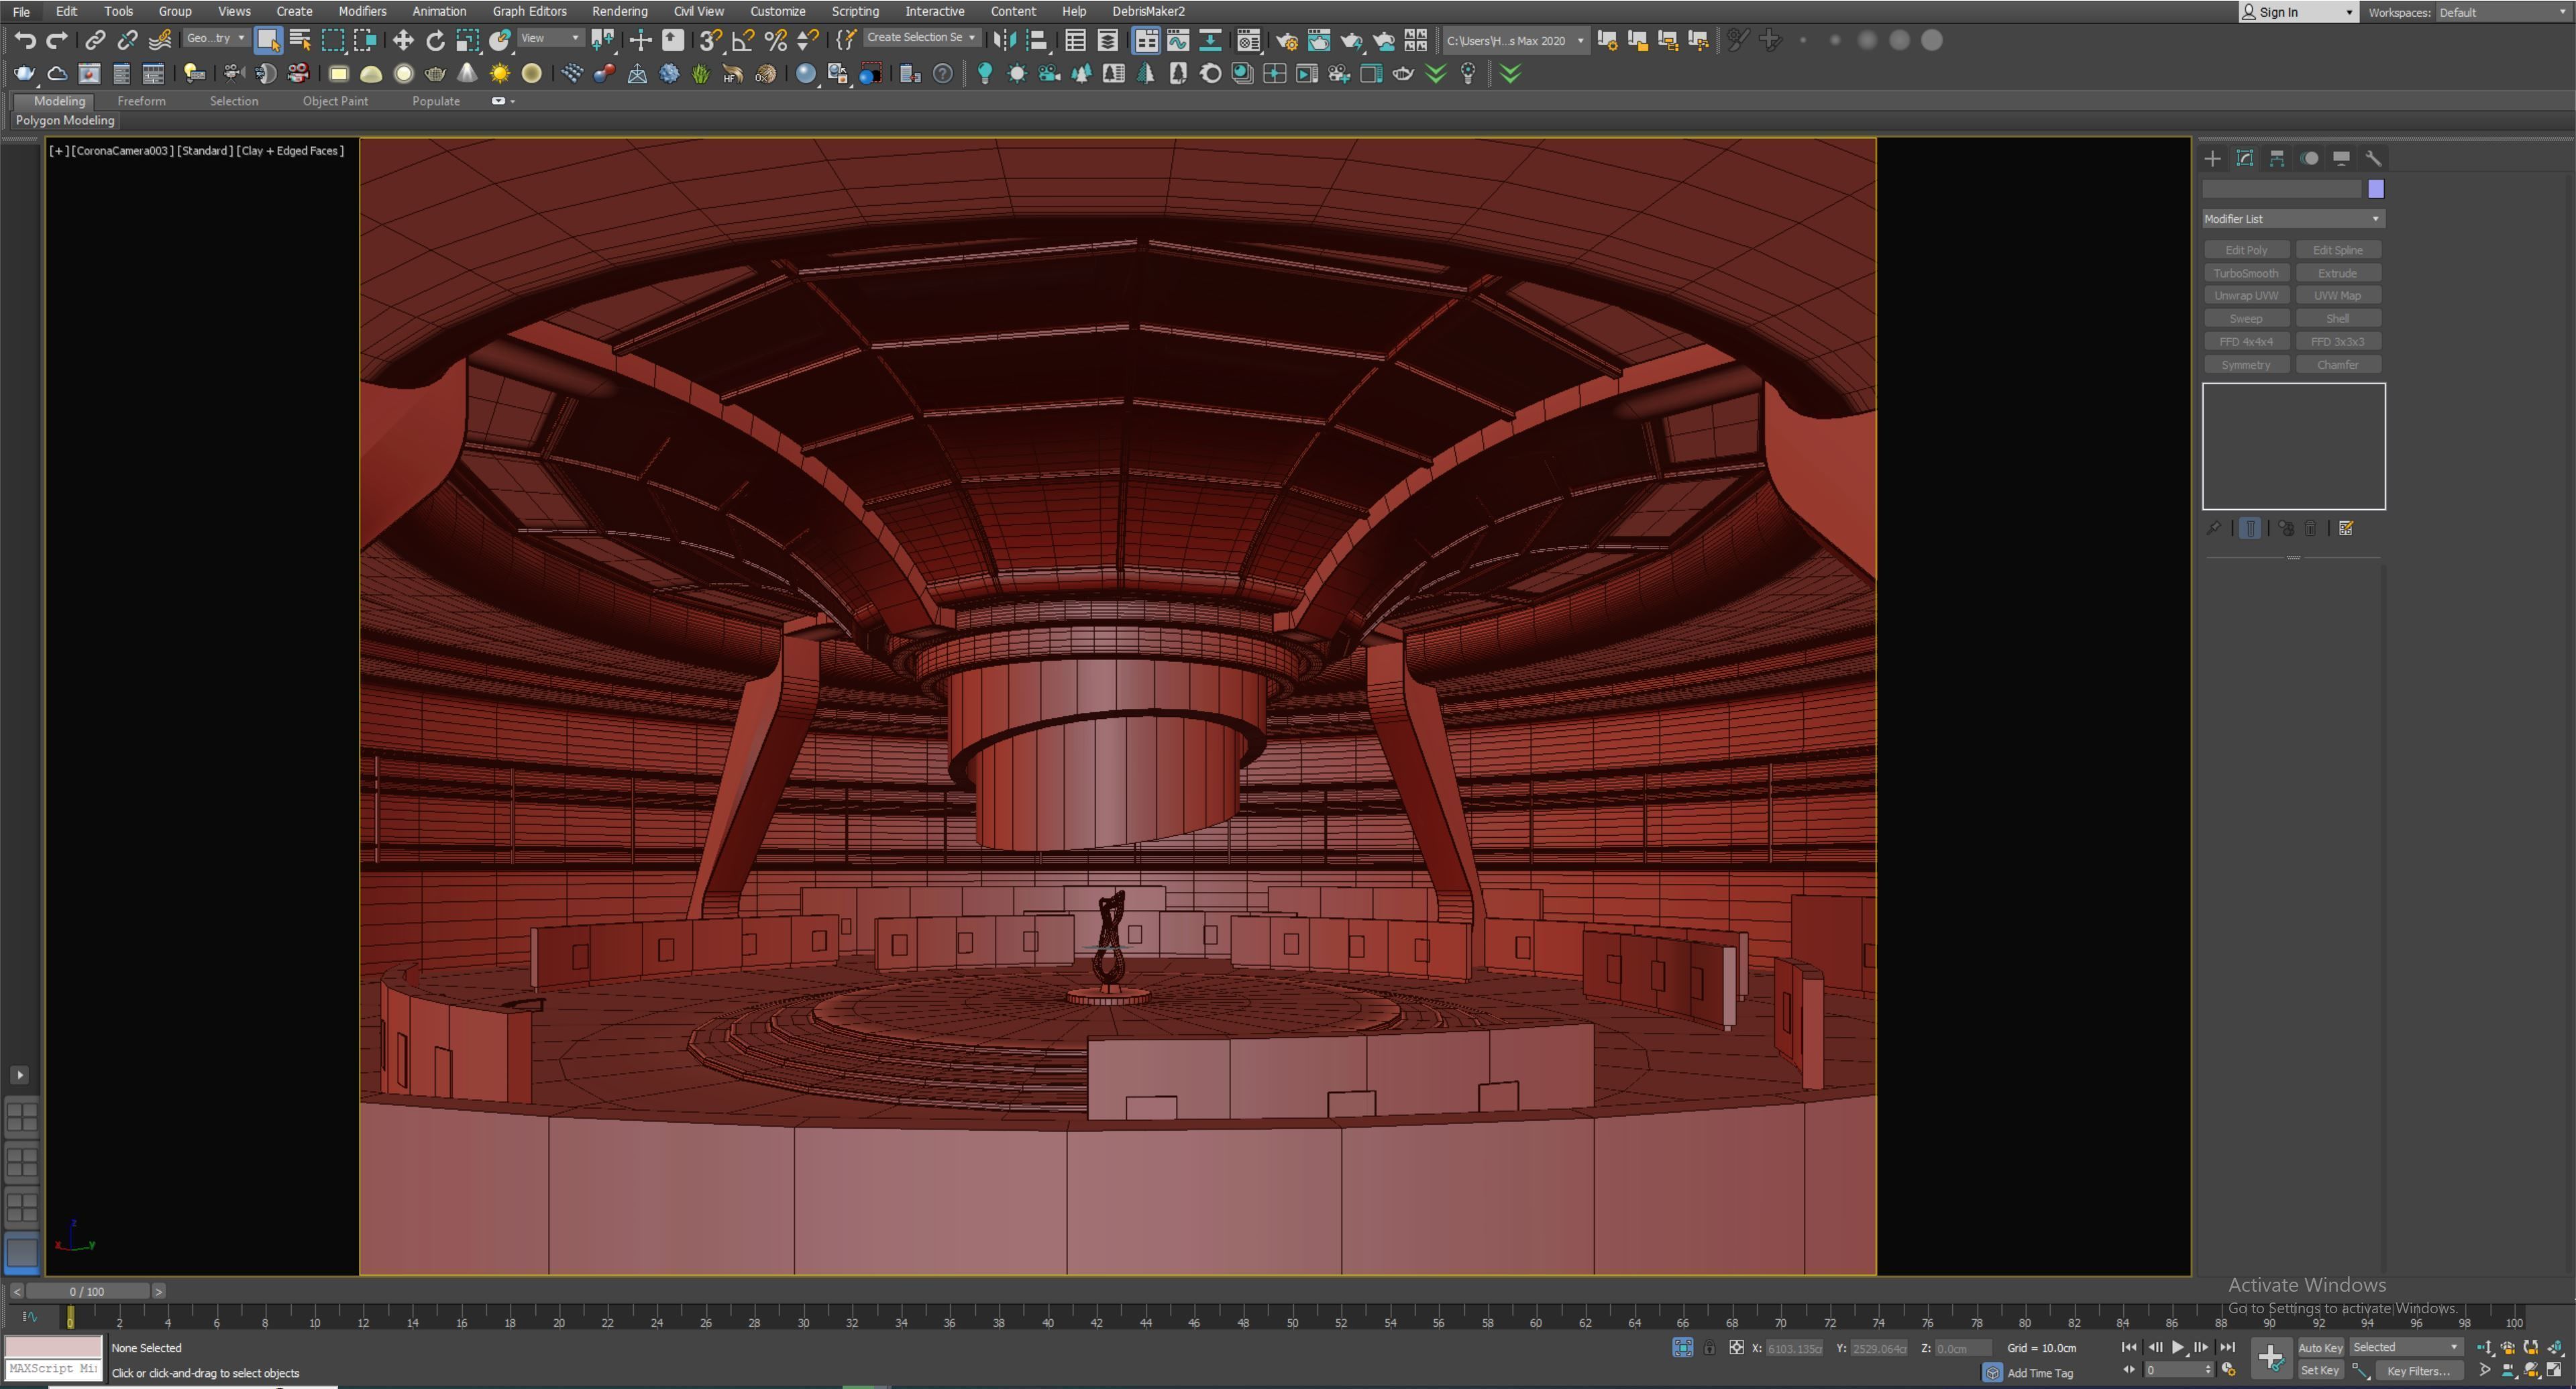Toggle Spinner Snap on the toolbar
The height and width of the screenshot is (1389, 2576).
click(x=807, y=40)
